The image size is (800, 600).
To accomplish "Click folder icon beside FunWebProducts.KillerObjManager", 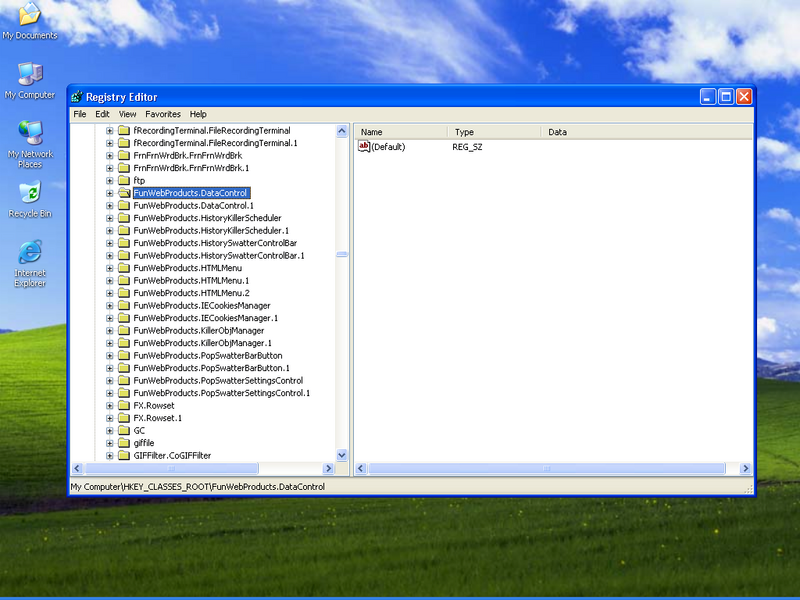I will pyautogui.click(x=124, y=330).
